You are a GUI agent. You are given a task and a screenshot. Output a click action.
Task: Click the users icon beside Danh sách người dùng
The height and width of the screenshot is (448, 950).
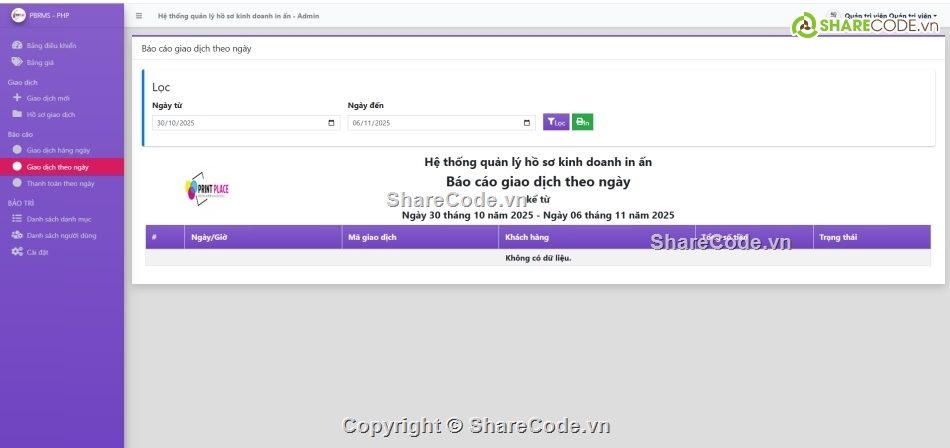click(17, 235)
